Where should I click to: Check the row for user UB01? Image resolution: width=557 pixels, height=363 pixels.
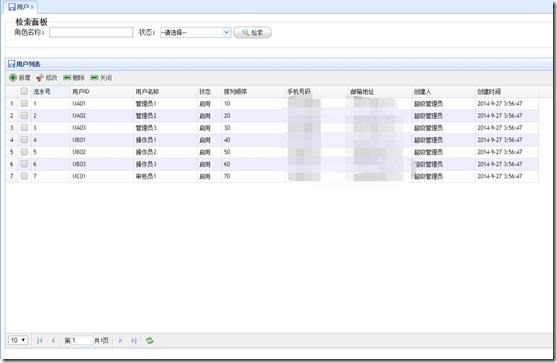(24, 140)
